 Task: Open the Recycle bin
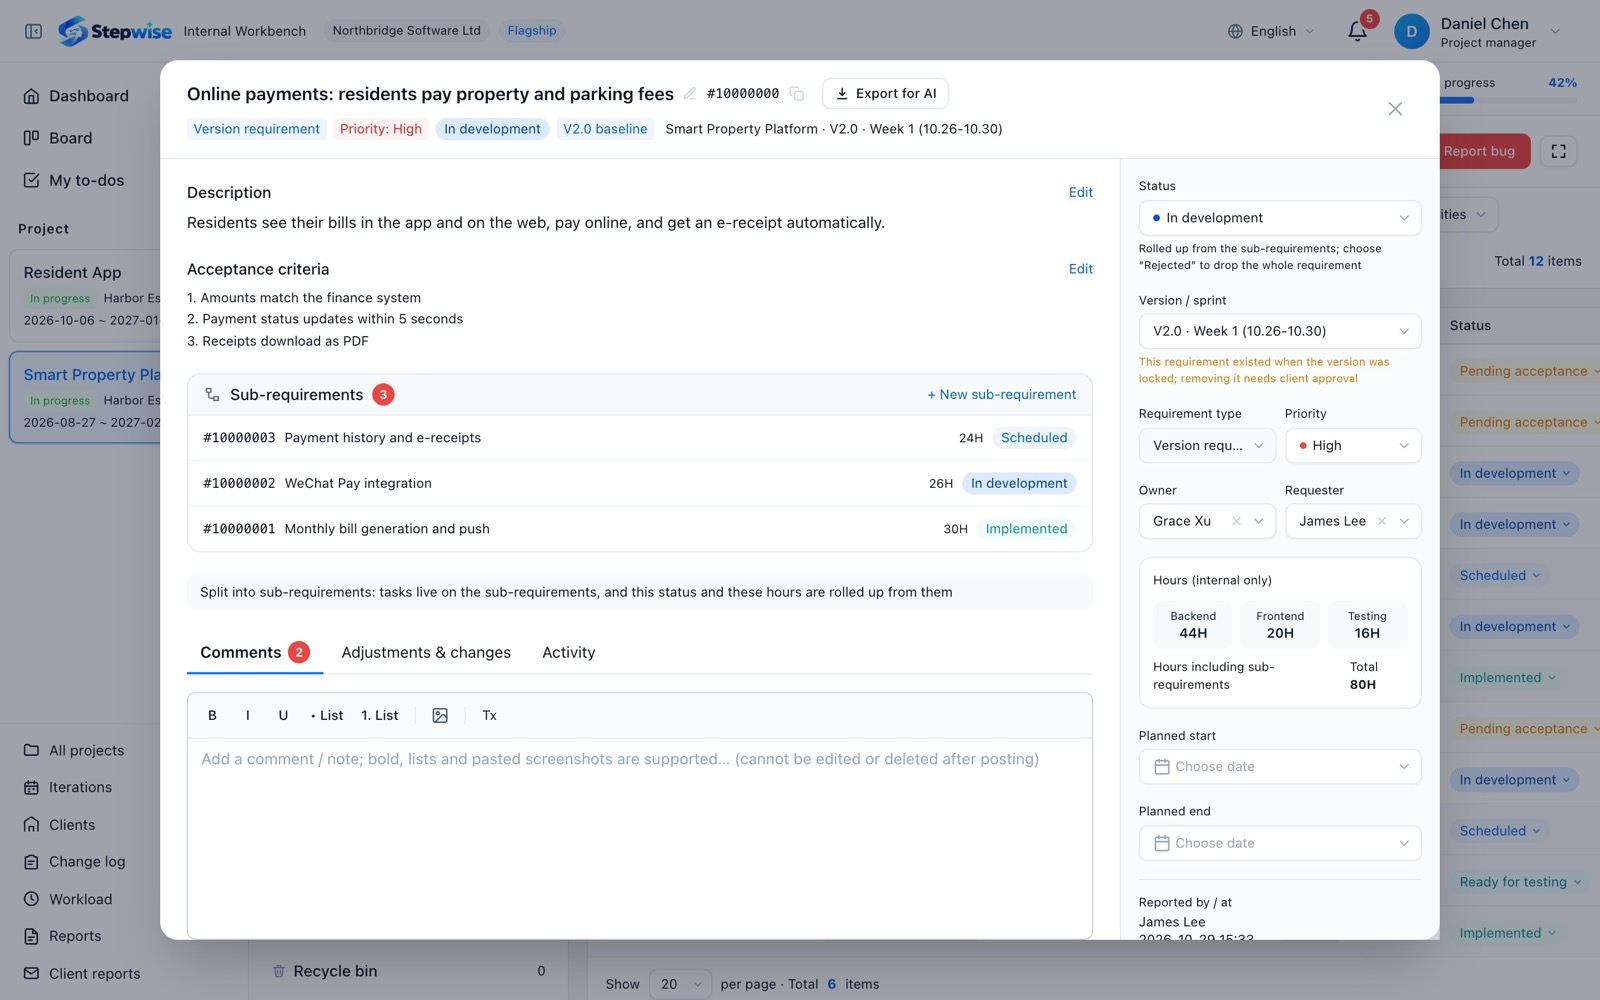coord(408,971)
